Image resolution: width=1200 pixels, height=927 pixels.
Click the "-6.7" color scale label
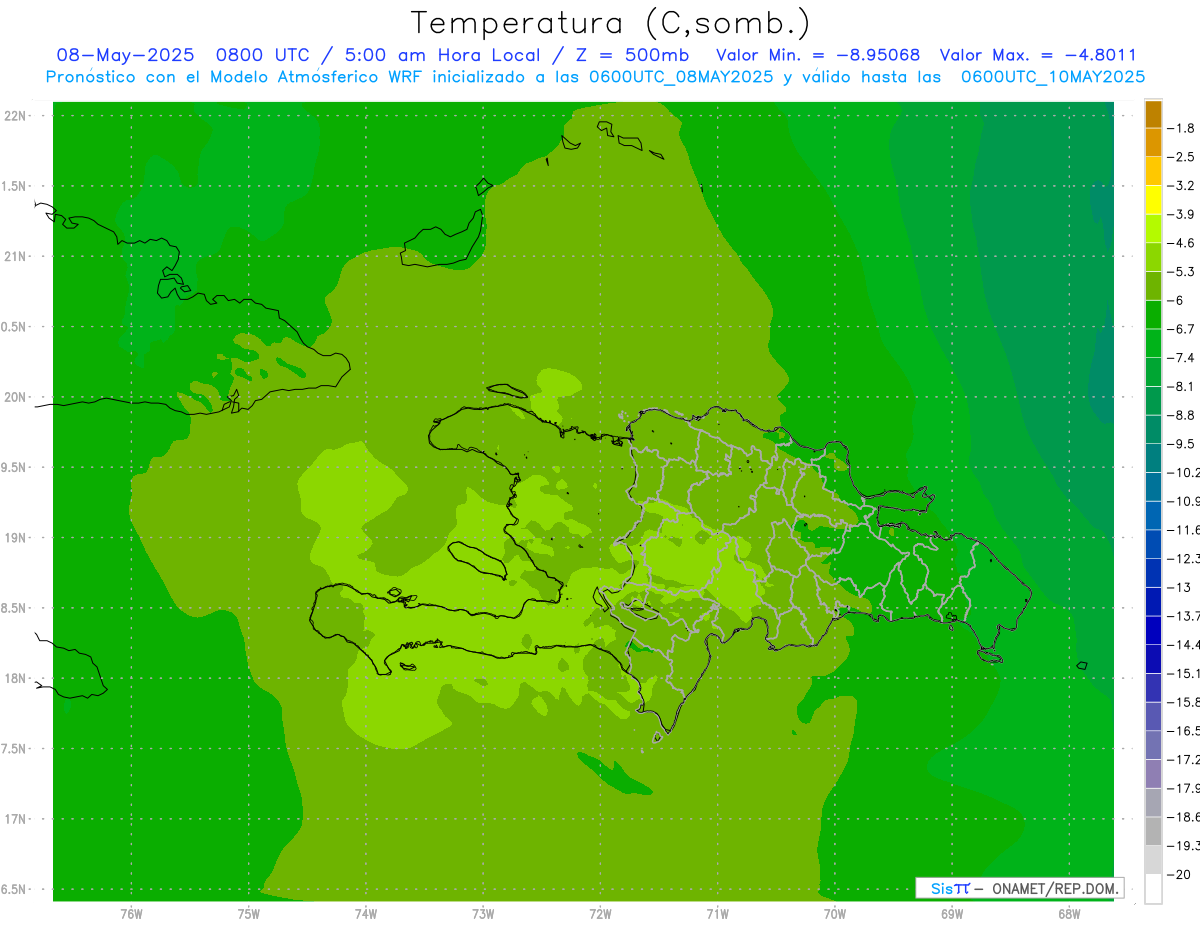1181,329
